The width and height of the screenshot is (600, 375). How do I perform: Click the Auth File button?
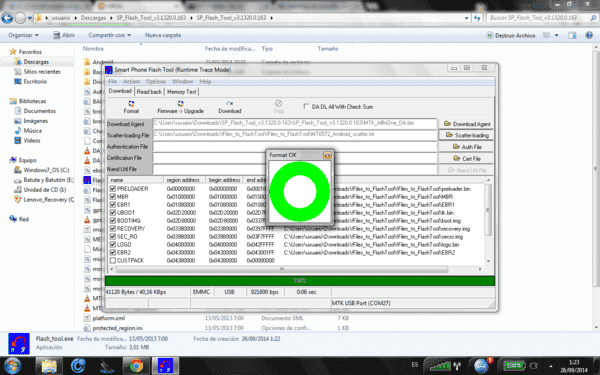coord(466,147)
